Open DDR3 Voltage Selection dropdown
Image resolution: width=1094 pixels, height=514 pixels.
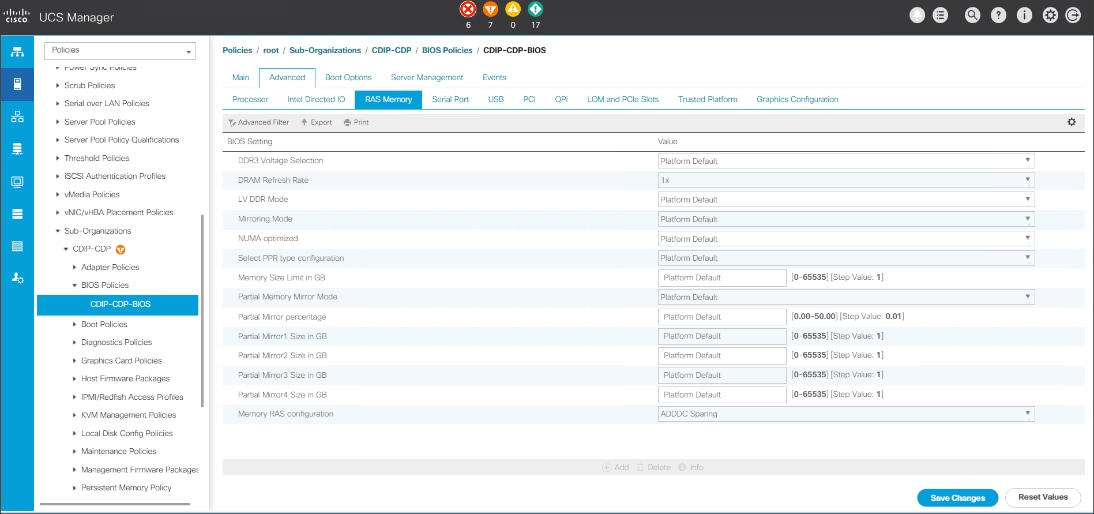click(846, 161)
